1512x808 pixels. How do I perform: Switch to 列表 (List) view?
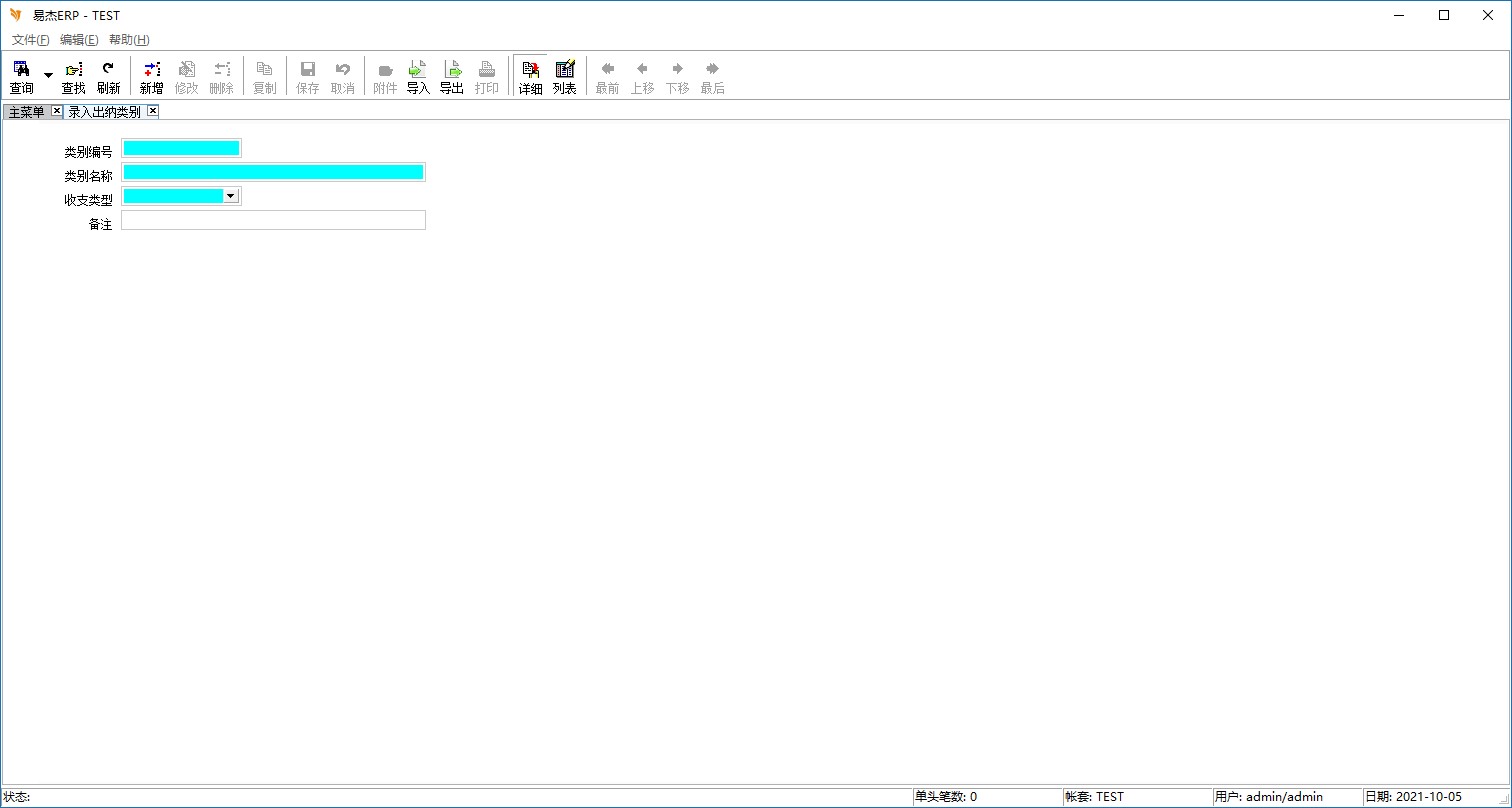pyautogui.click(x=565, y=77)
